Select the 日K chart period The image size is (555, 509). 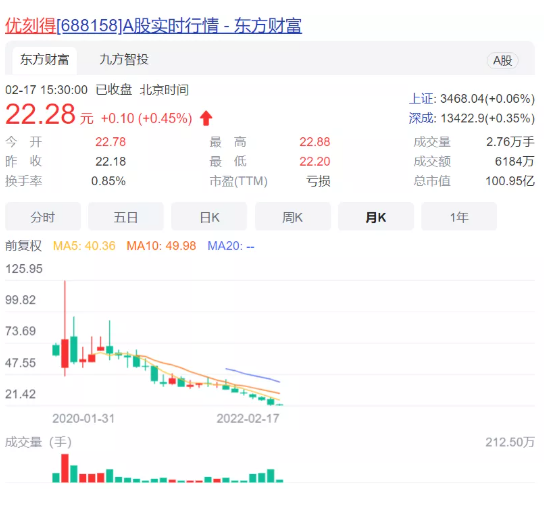pyautogui.click(x=209, y=217)
